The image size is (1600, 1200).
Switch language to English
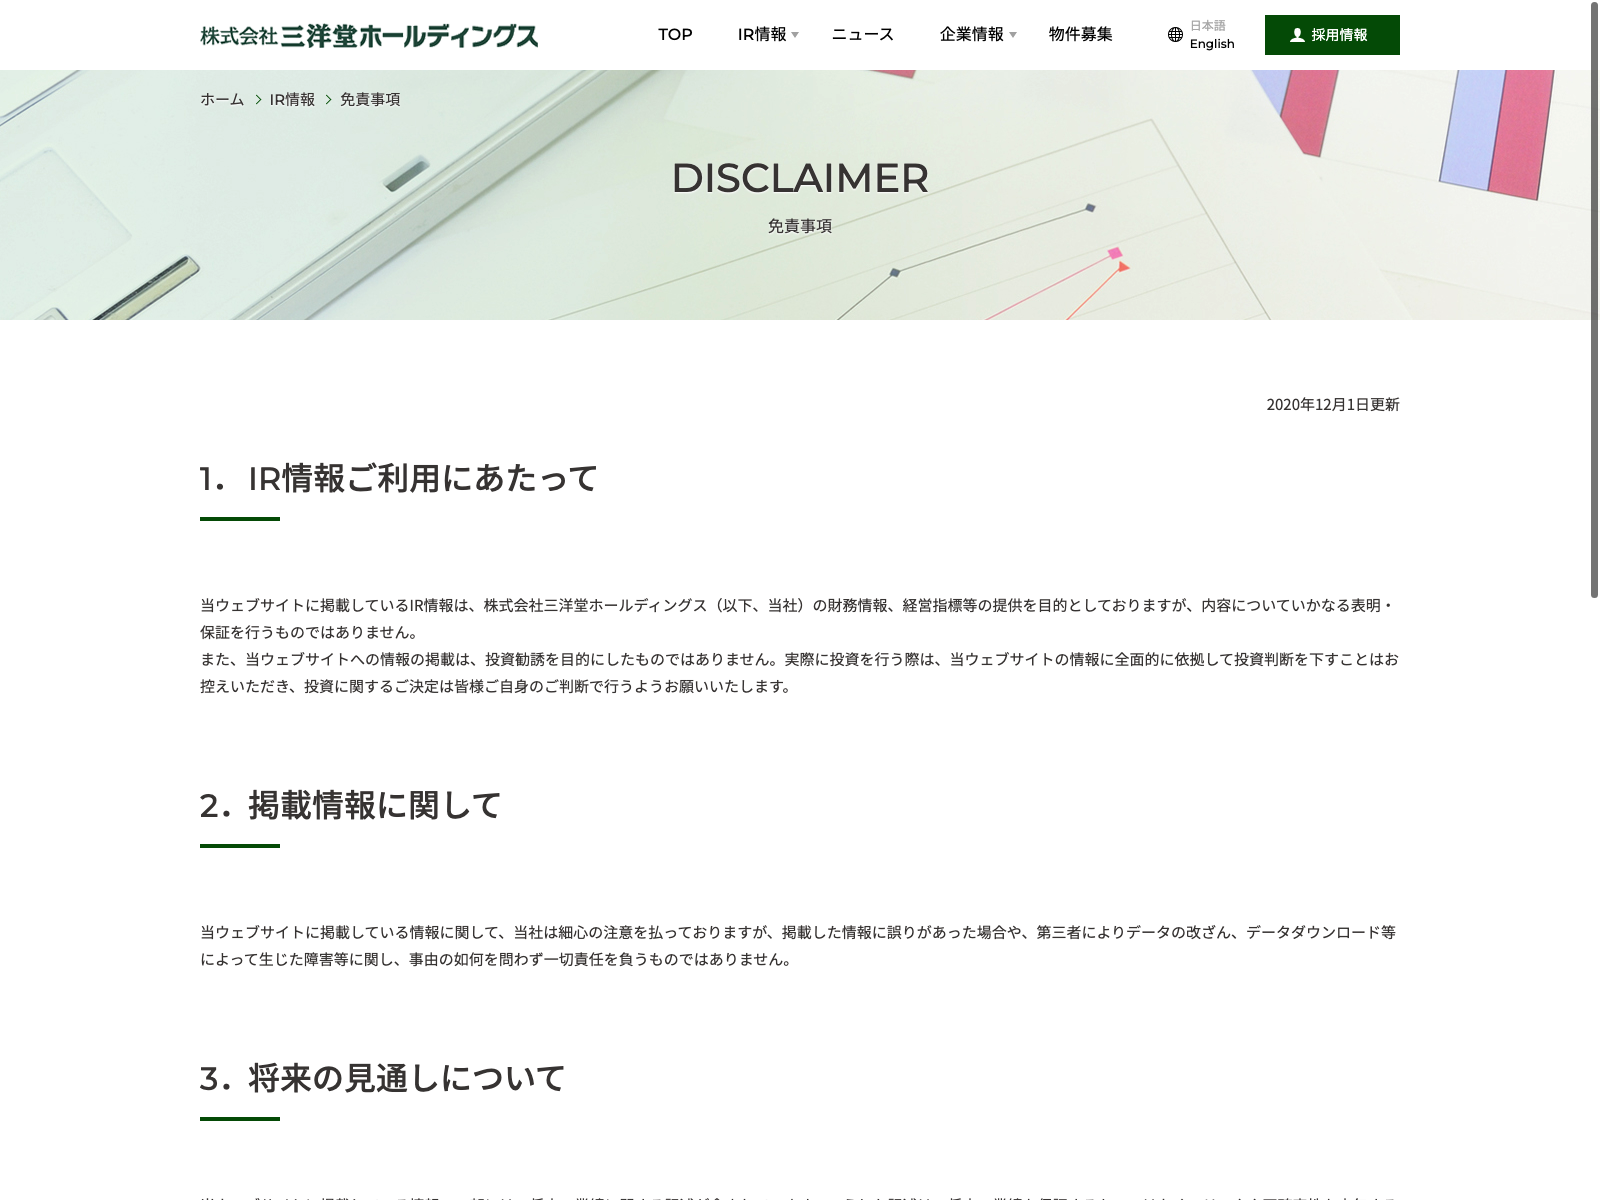1212,44
